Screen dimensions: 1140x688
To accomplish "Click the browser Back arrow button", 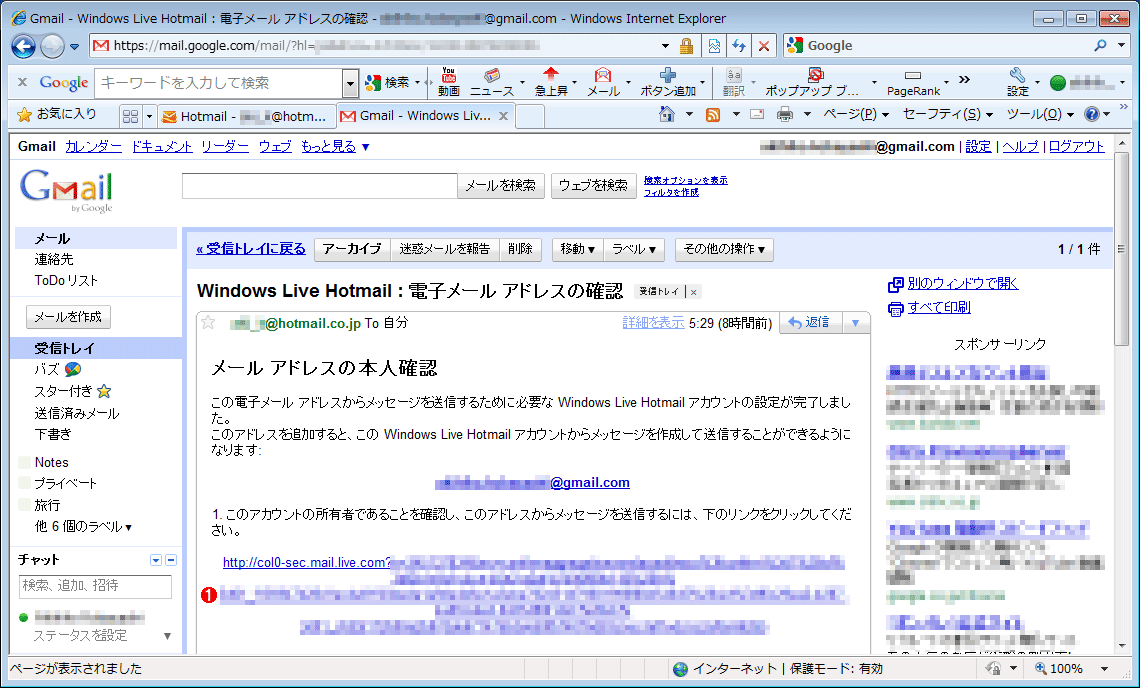I will 23,47.
